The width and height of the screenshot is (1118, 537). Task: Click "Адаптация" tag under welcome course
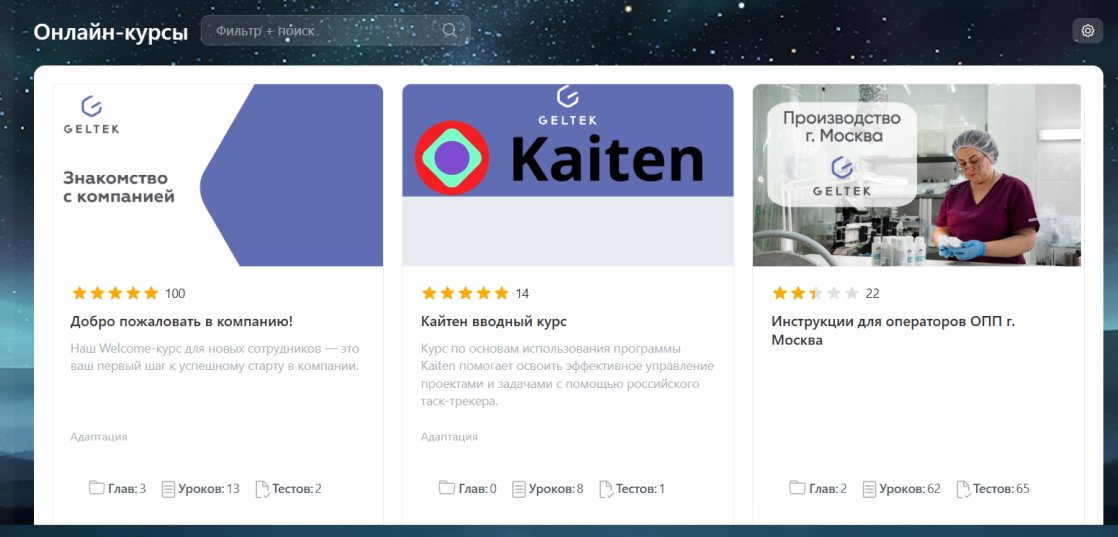(x=99, y=436)
